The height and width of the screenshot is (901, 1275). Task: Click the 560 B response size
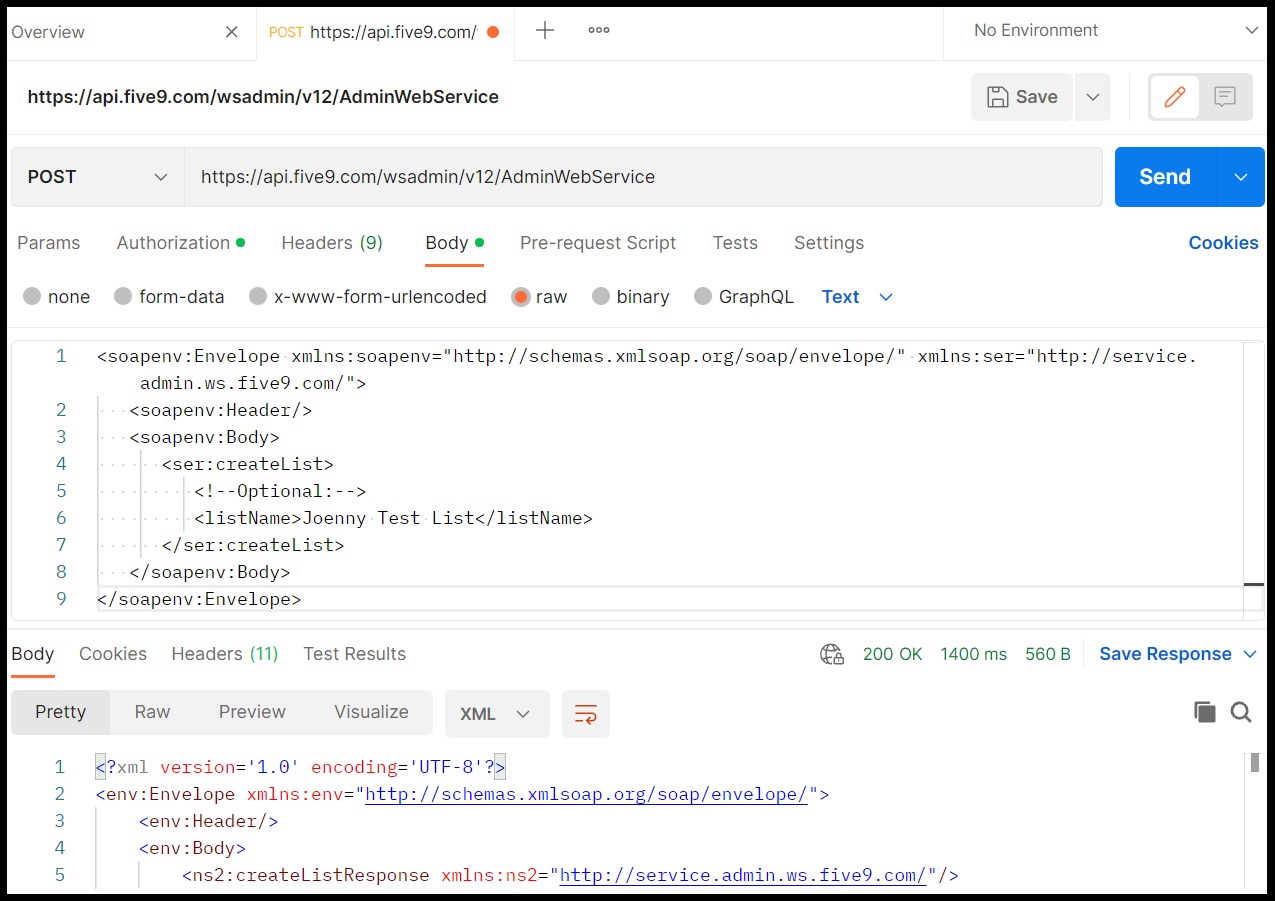(1048, 654)
